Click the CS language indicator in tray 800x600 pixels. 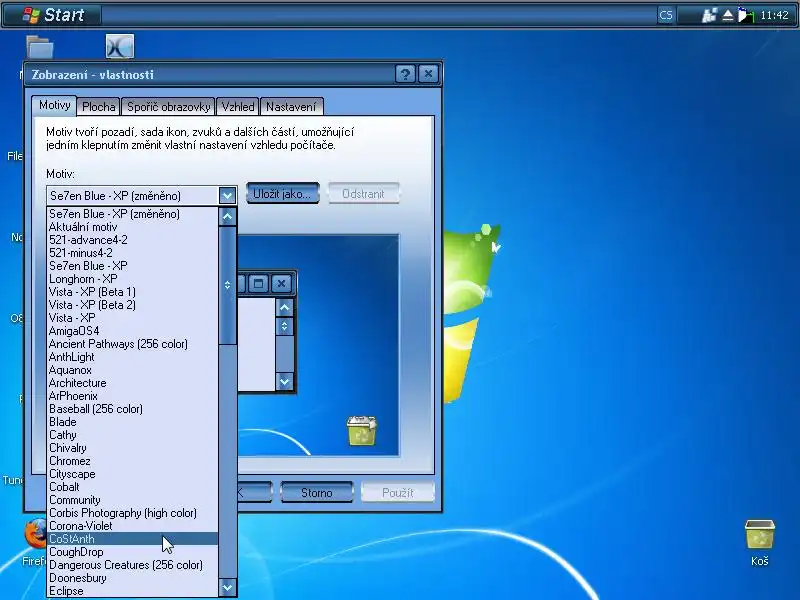(665, 15)
